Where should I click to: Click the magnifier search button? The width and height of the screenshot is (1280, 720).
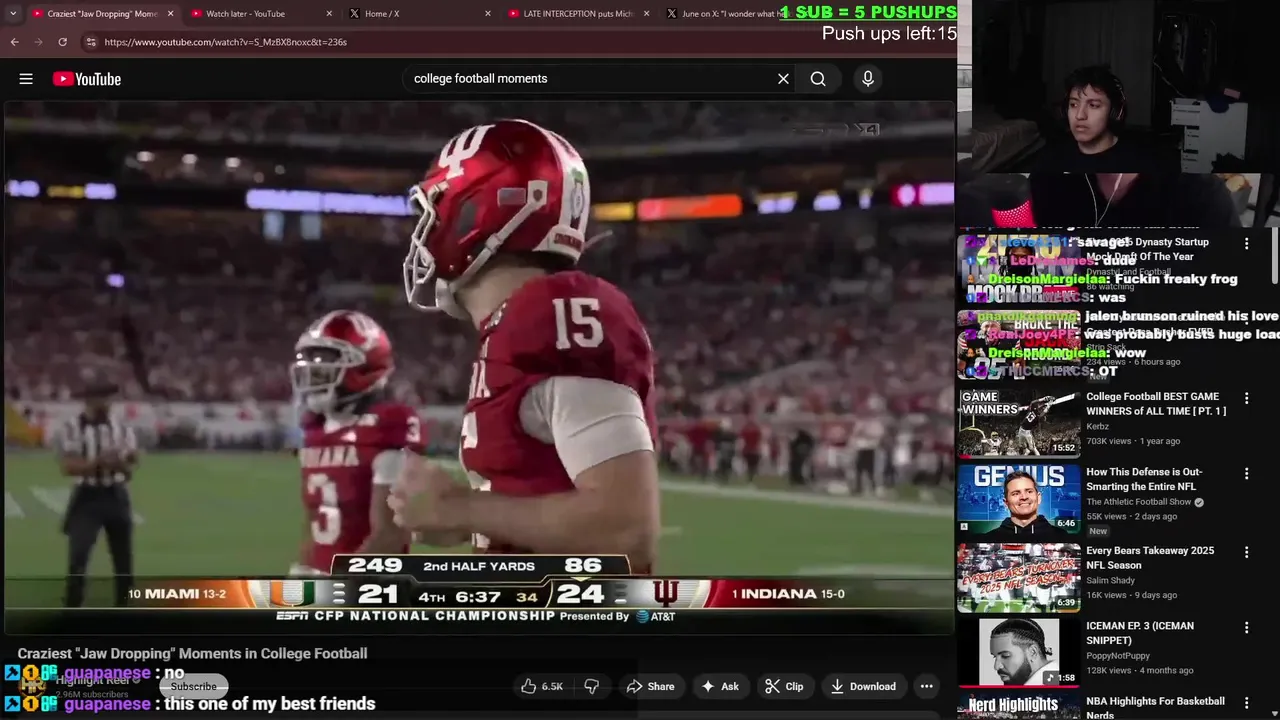(818, 79)
